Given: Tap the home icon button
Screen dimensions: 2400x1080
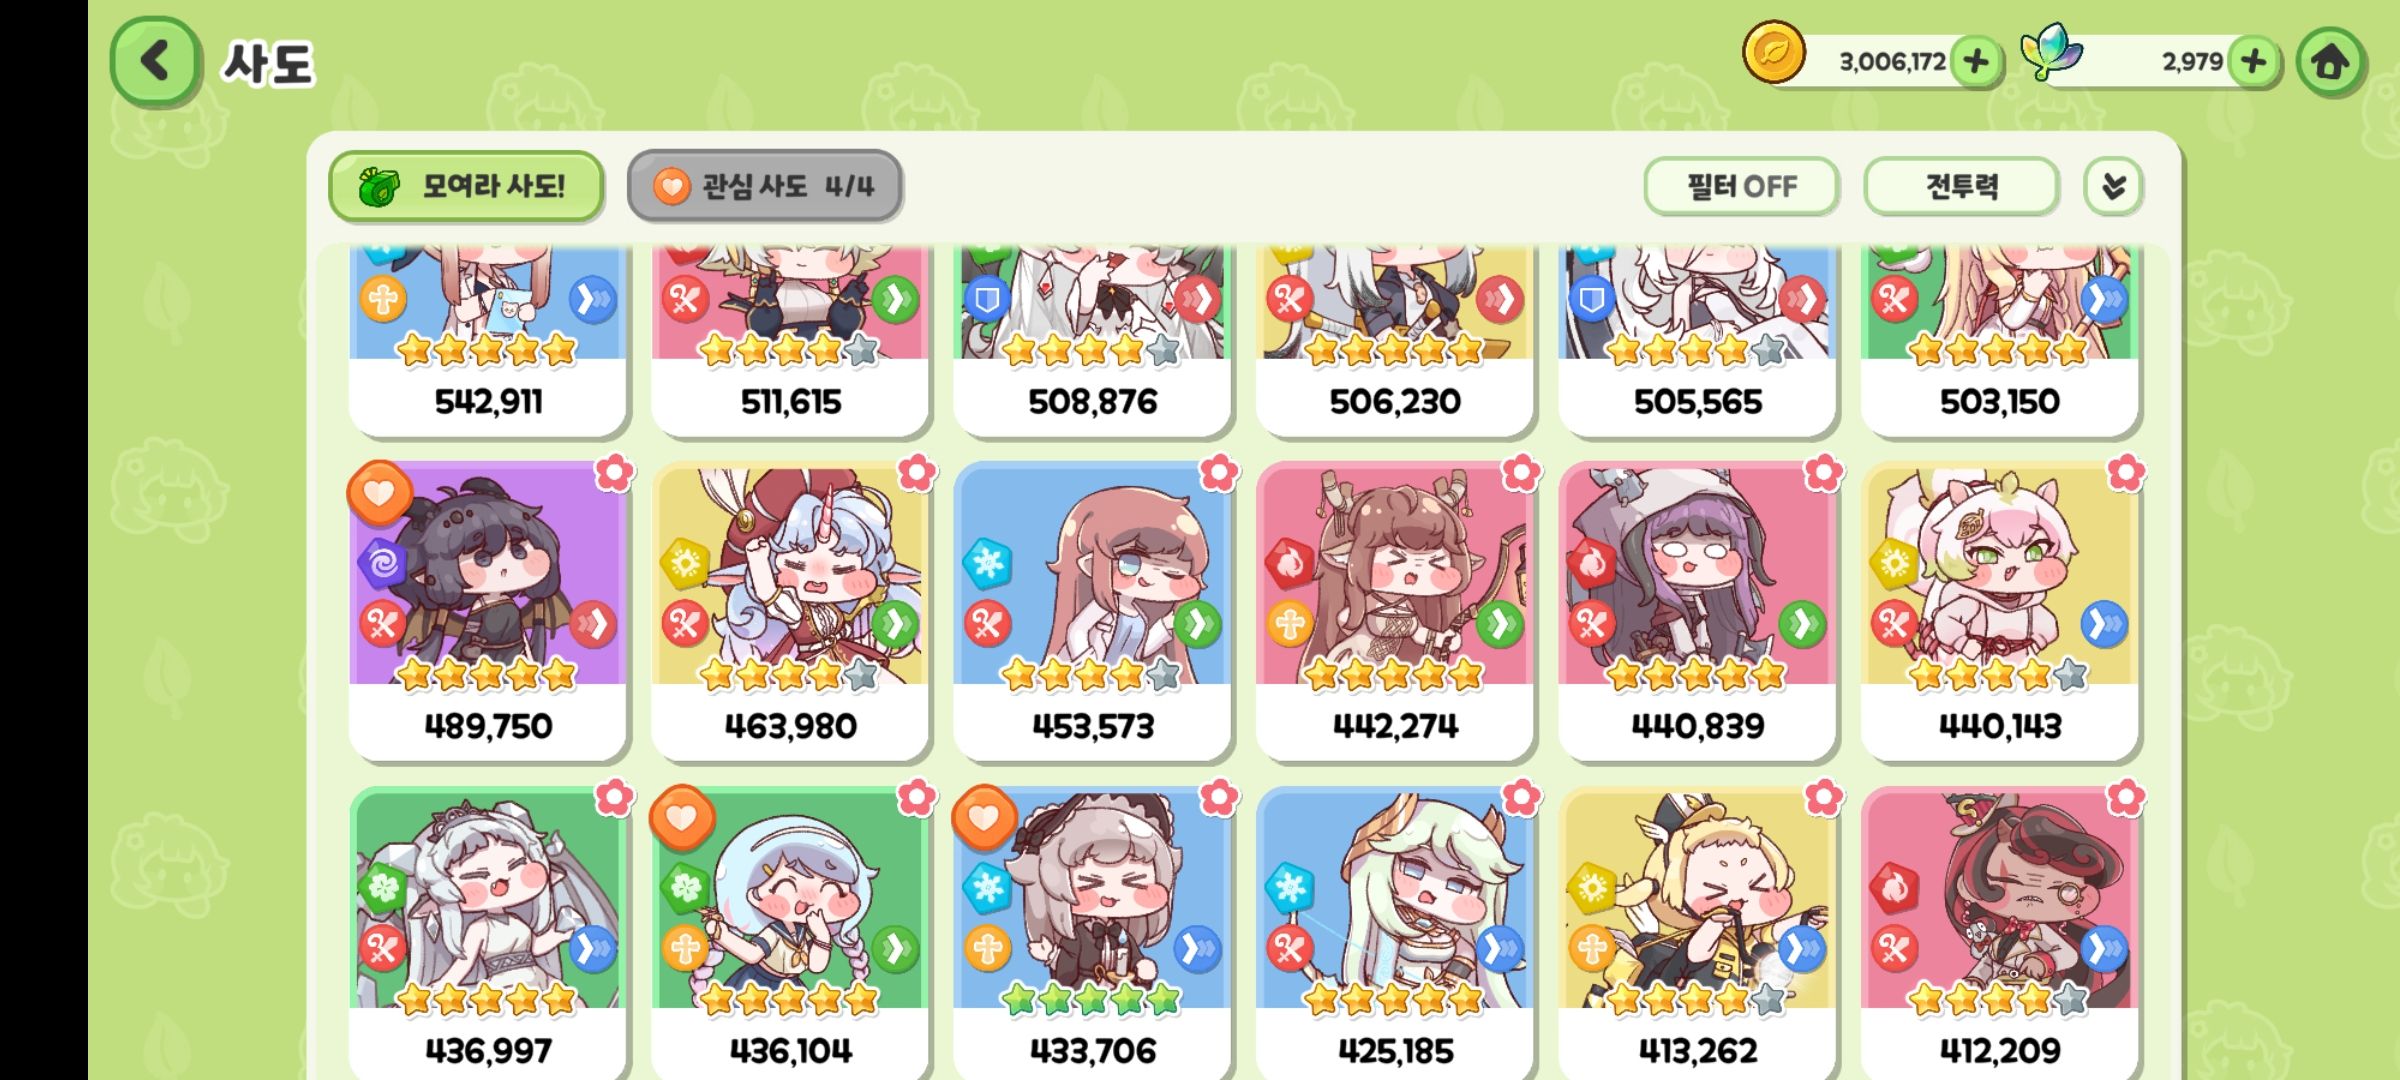Looking at the screenshot, I should [2330, 62].
